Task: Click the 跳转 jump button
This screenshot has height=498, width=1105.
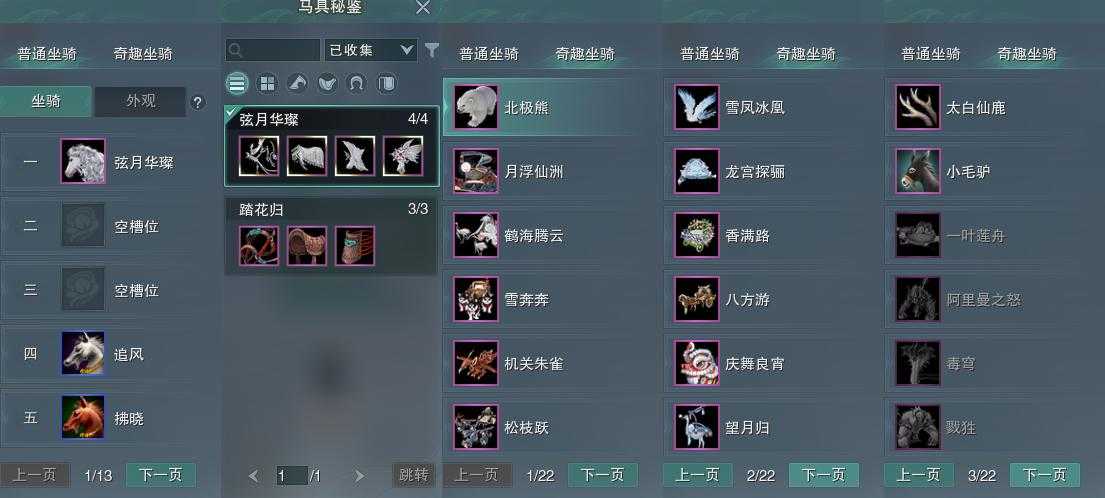Action: coord(414,475)
